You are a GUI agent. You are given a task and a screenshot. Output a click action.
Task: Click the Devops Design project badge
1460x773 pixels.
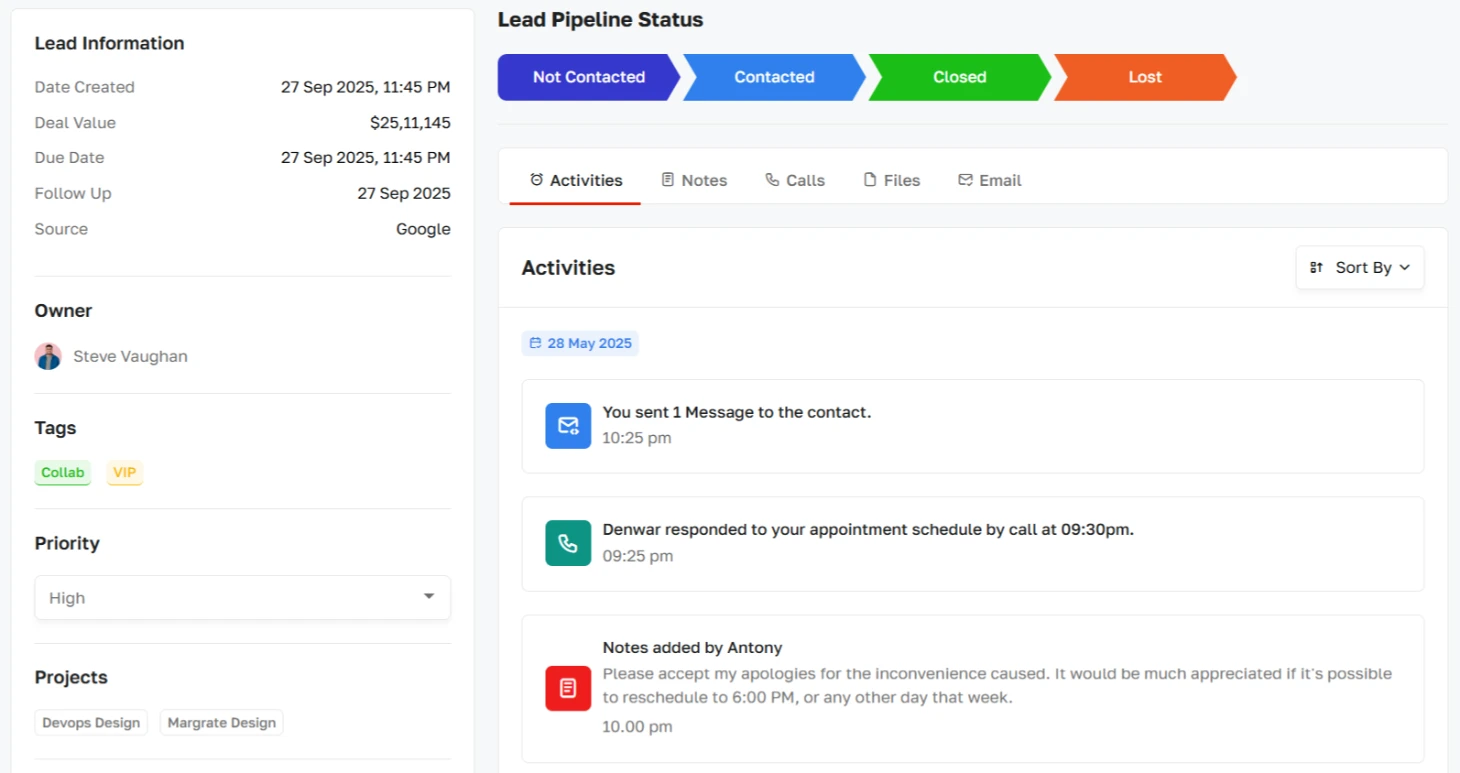click(x=91, y=722)
